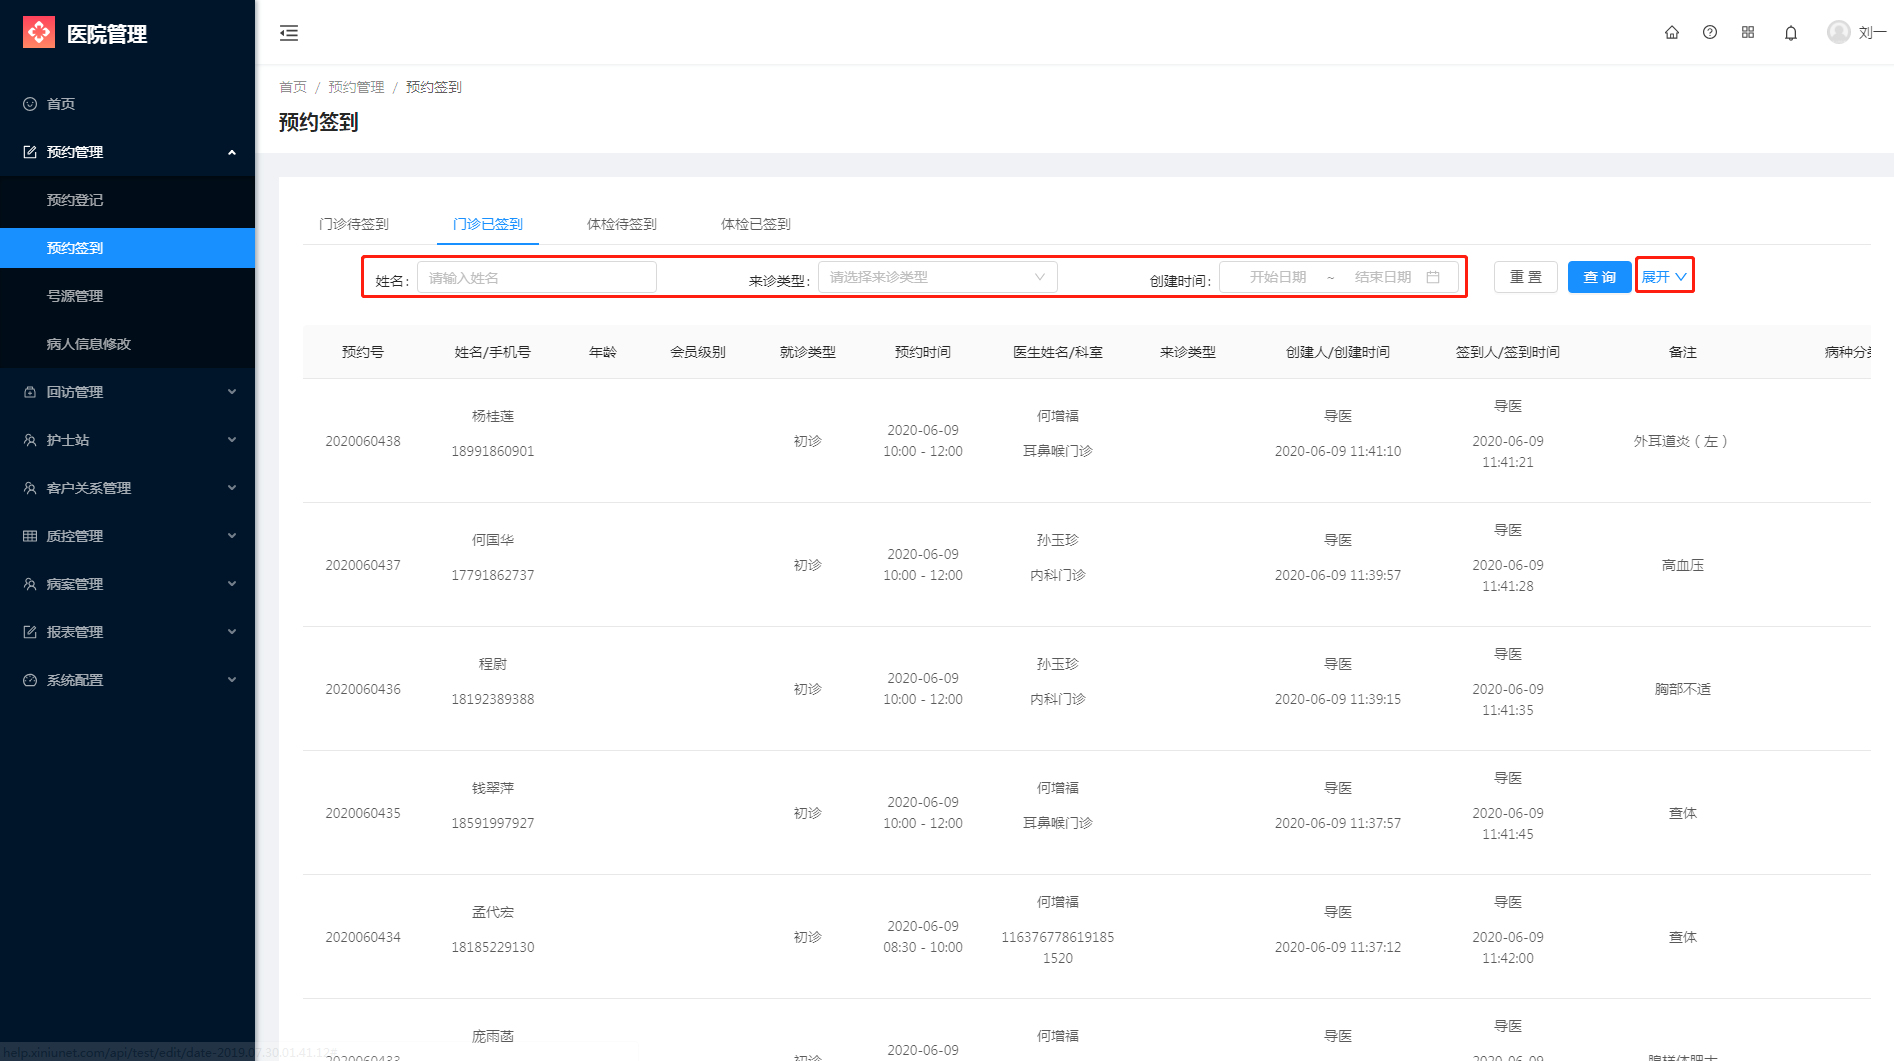
Task: Open the app grid icon
Action: click(1748, 32)
